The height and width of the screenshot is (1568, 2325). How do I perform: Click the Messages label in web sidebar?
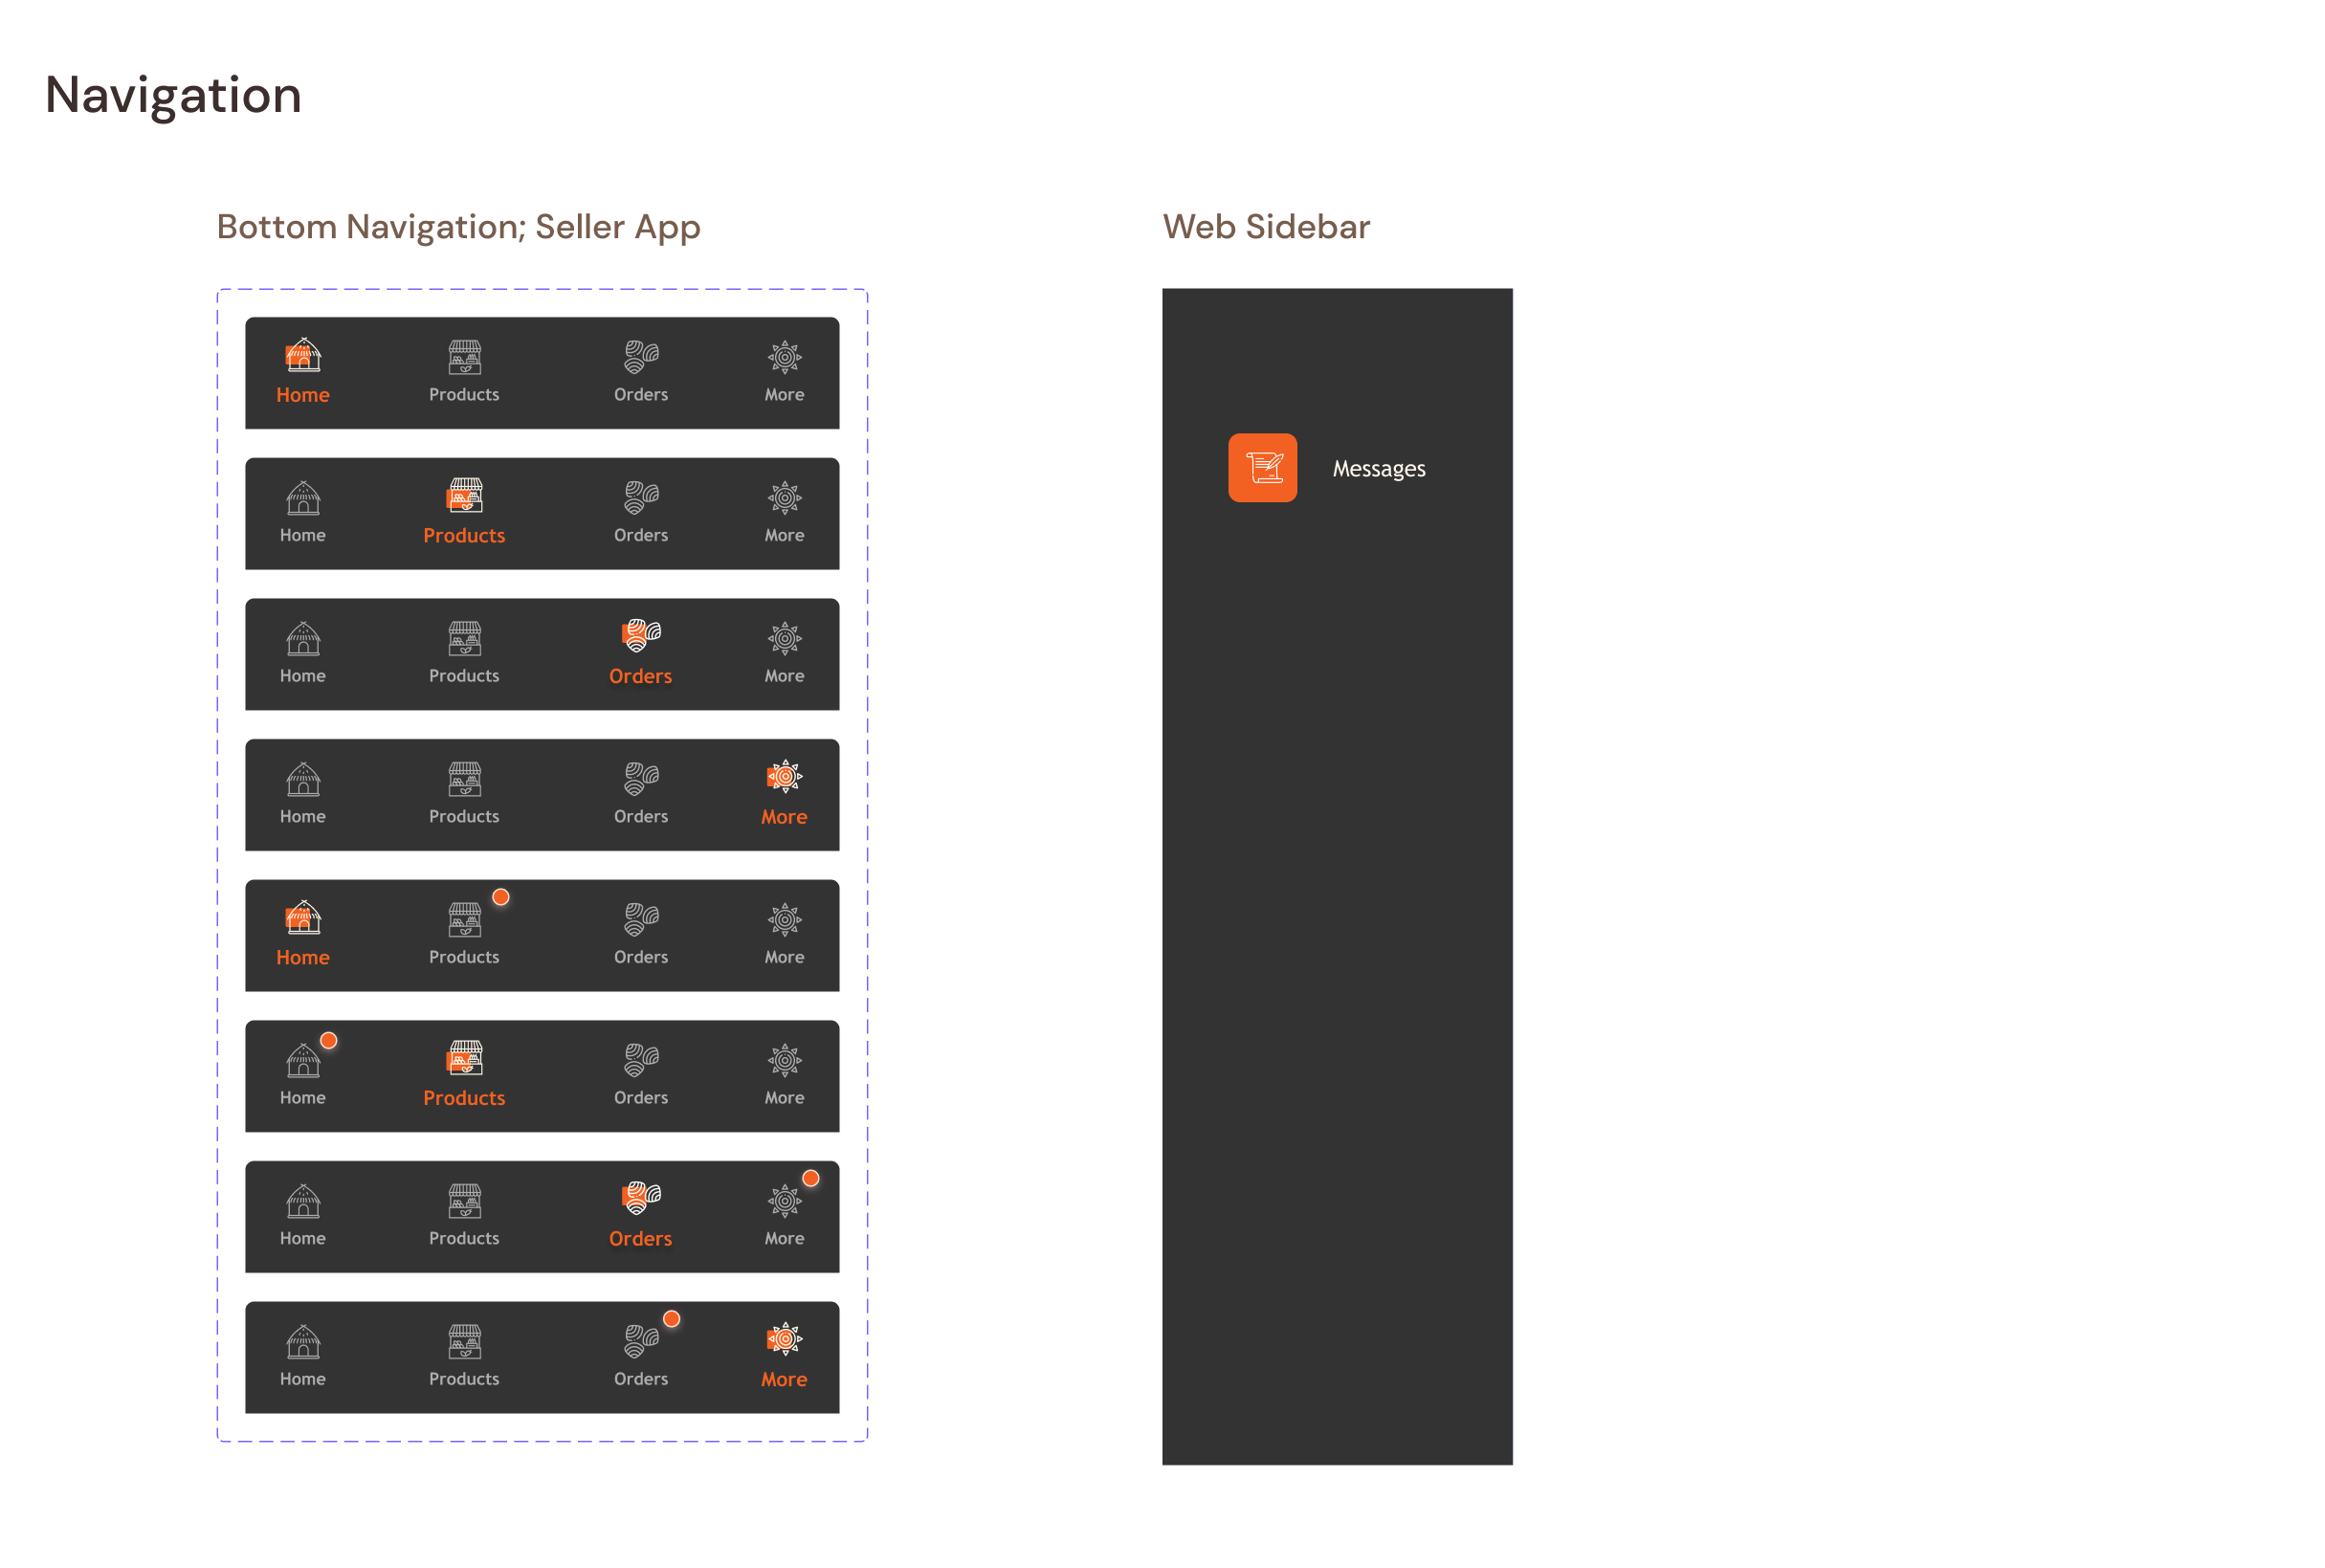coord(1379,467)
